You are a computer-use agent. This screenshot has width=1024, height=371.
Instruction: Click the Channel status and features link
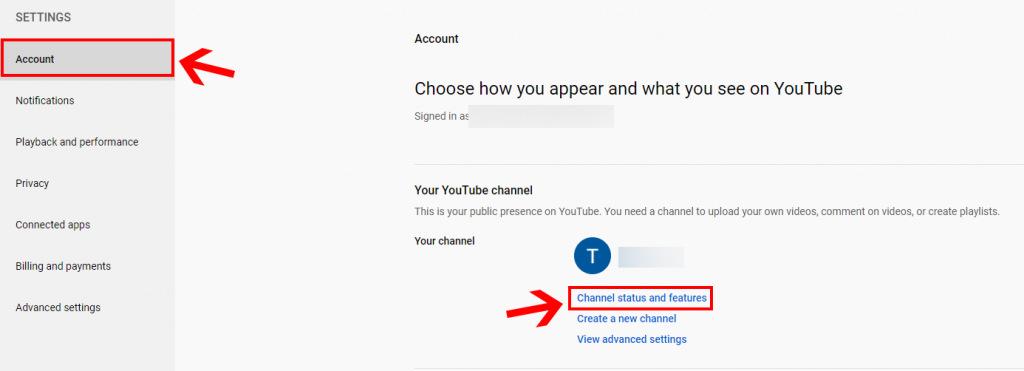(x=641, y=298)
